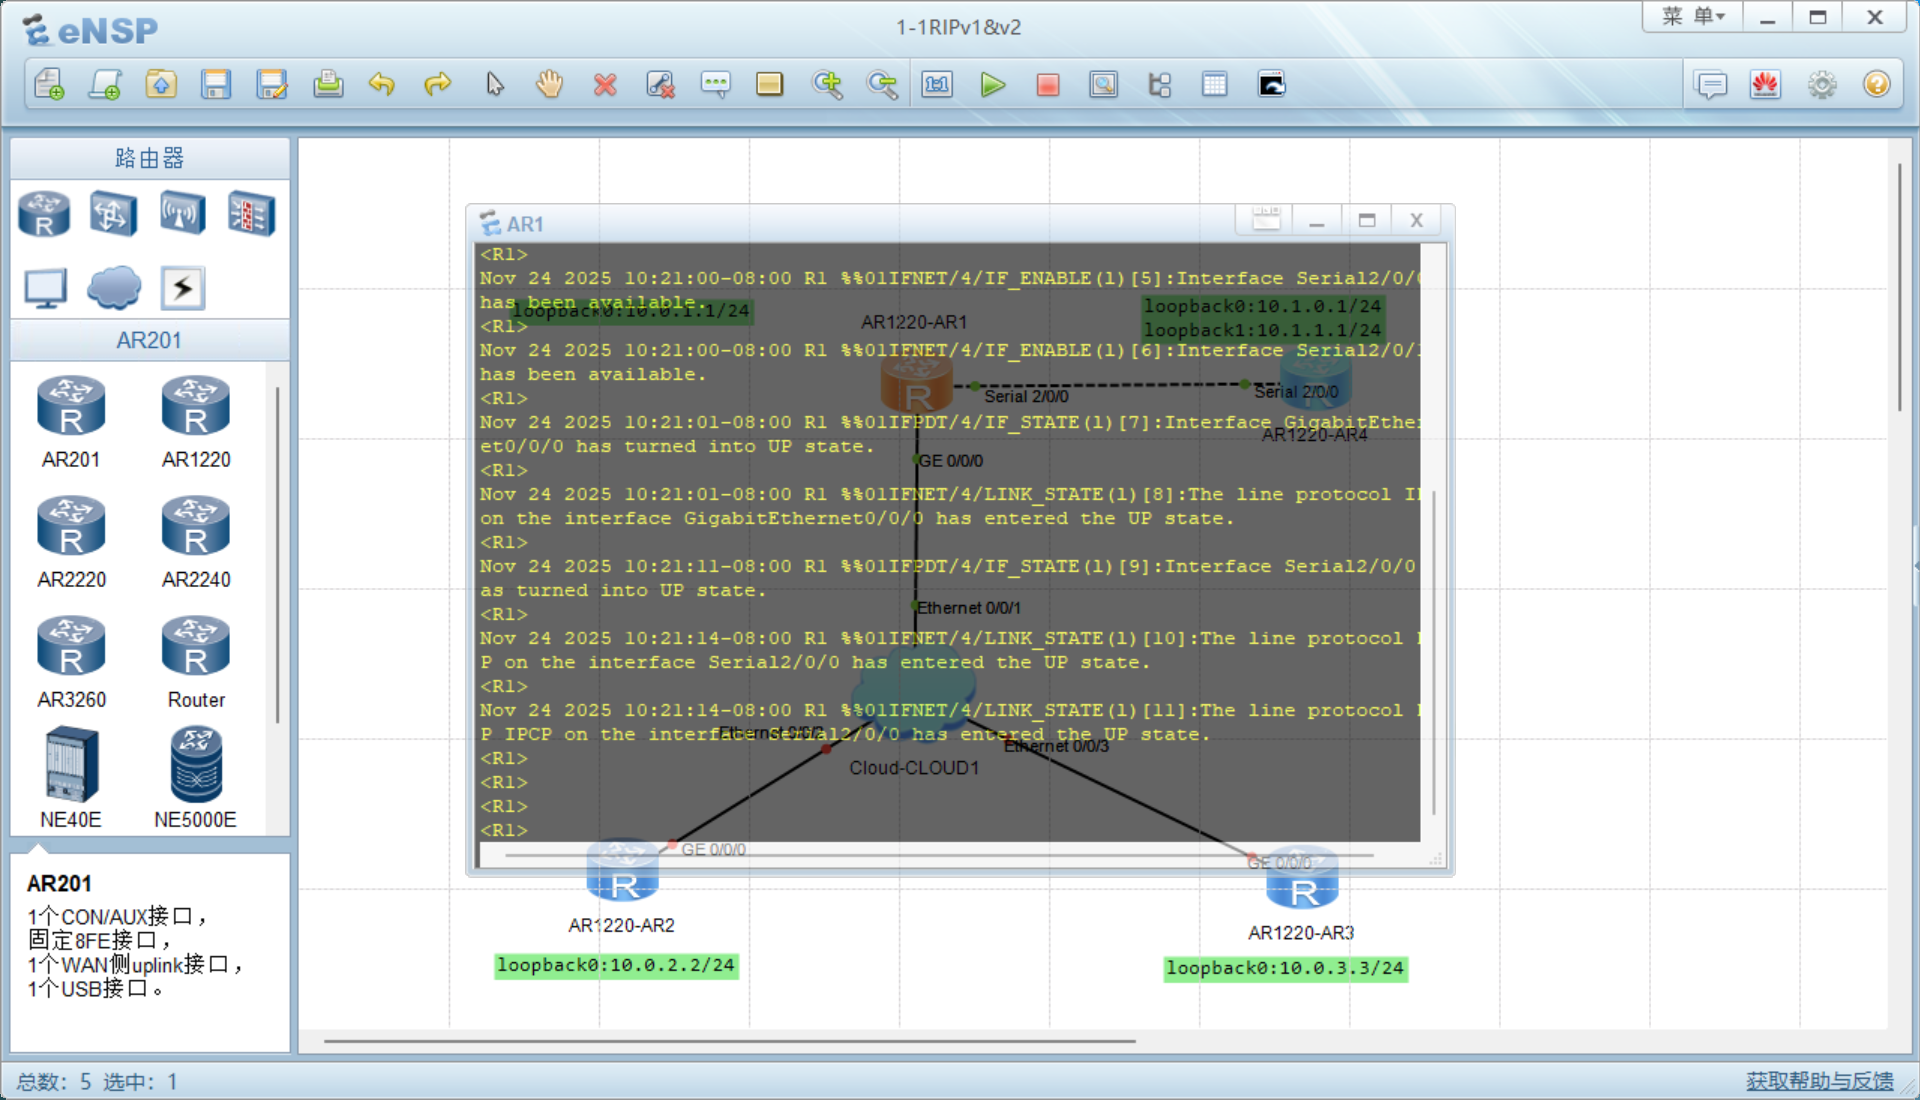The image size is (1920, 1100).
Task: Choose the cloud device category icon
Action: click(114, 288)
